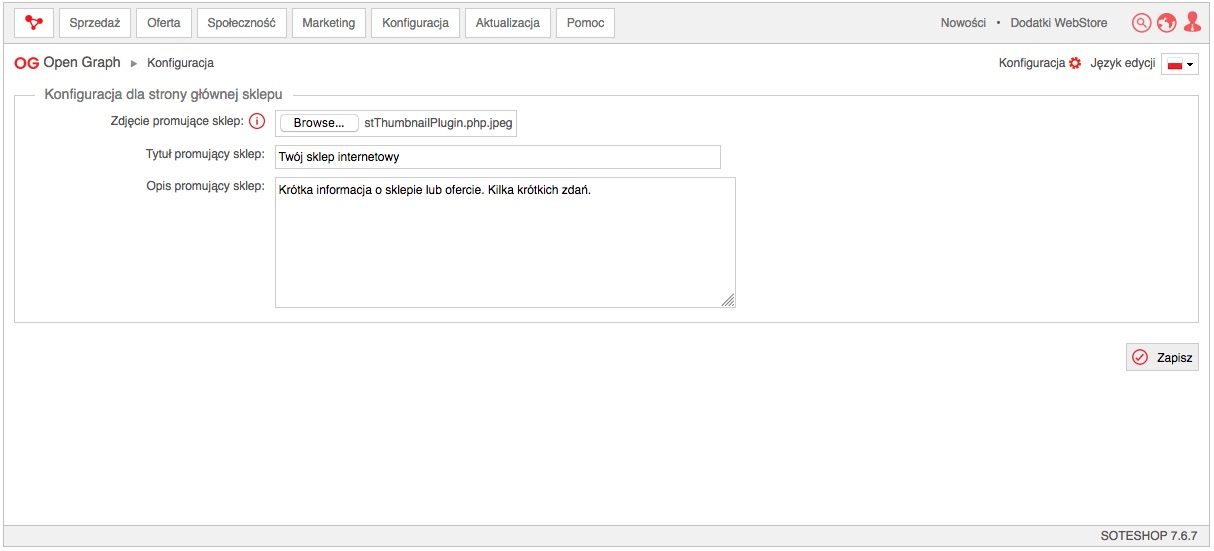The image size is (1214, 551).
Task: Click inside the Opis promujący sklep textarea
Action: [x=505, y=242]
